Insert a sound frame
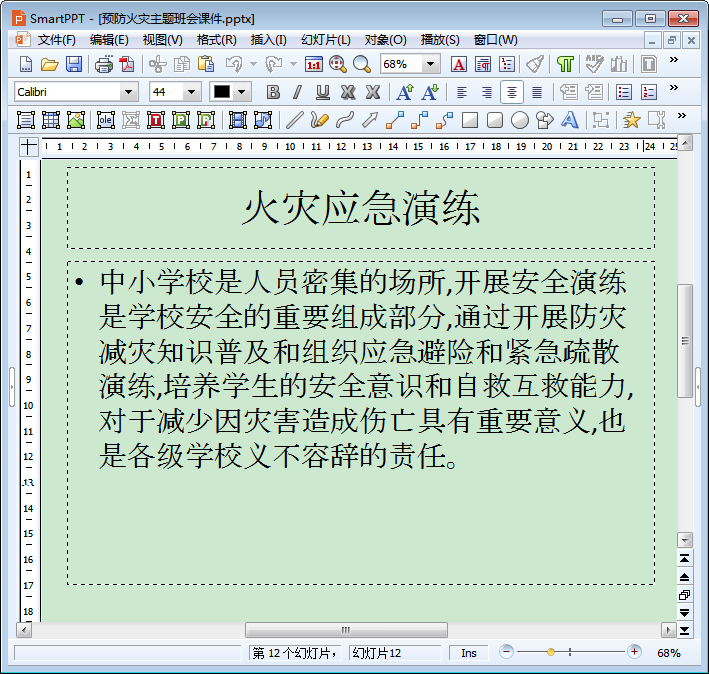The width and height of the screenshot is (709, 674). point(263,120)
